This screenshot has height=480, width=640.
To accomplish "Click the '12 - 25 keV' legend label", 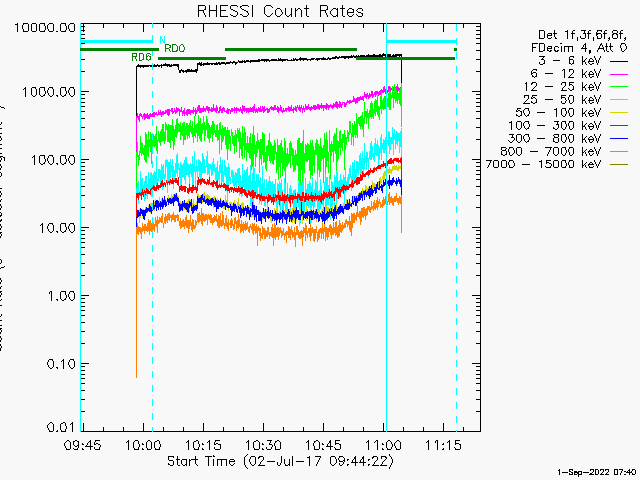I will pyautogui.click(x=562, y=87).
